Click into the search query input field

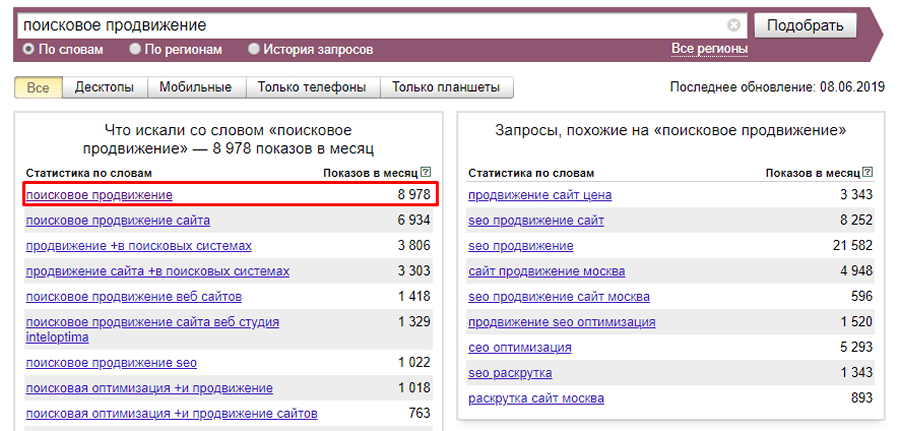370,24
